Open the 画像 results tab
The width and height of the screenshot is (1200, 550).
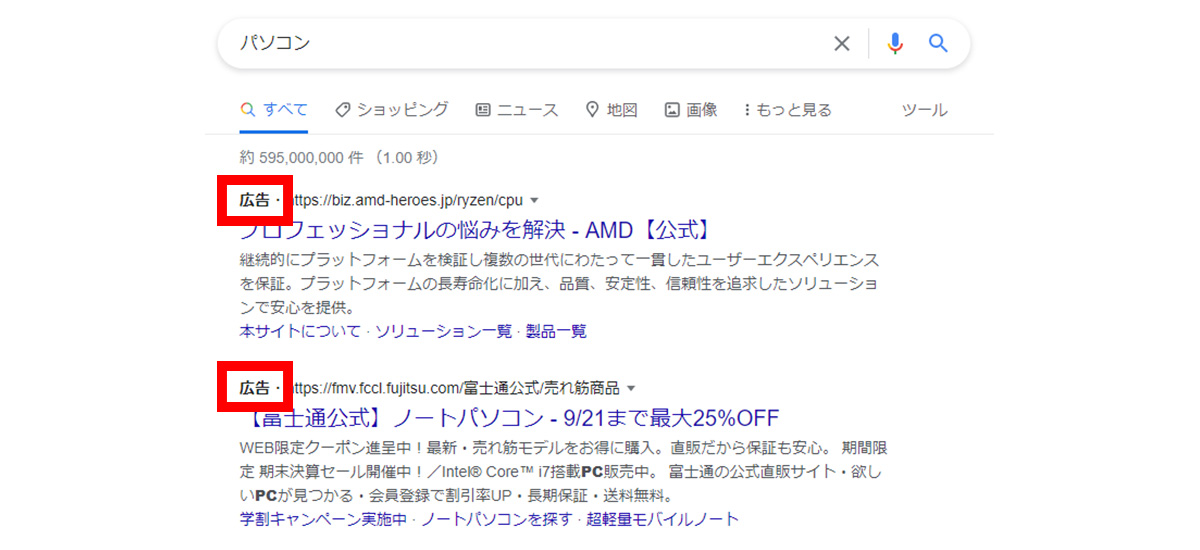[691, 110]
